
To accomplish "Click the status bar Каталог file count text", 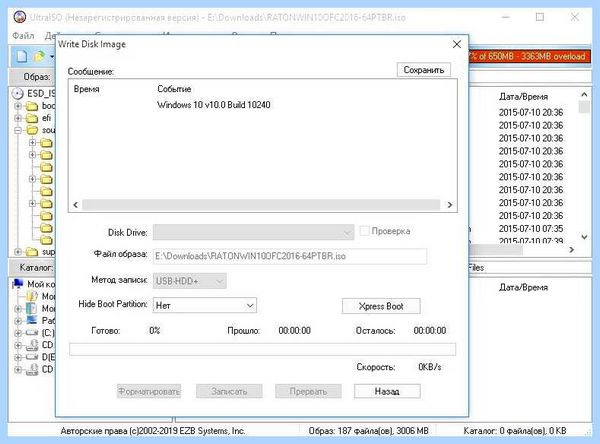I will [515, 431].
